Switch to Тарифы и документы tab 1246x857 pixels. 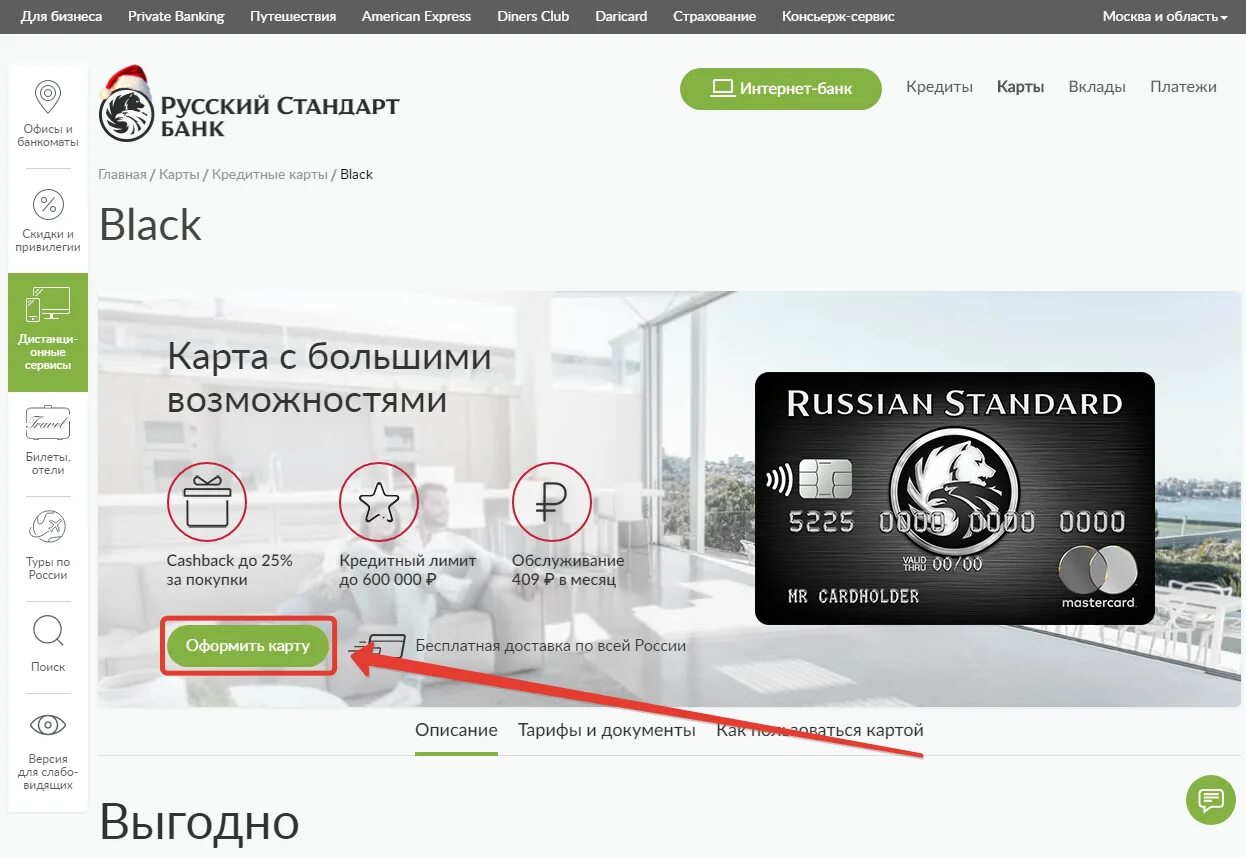[607, 731]
